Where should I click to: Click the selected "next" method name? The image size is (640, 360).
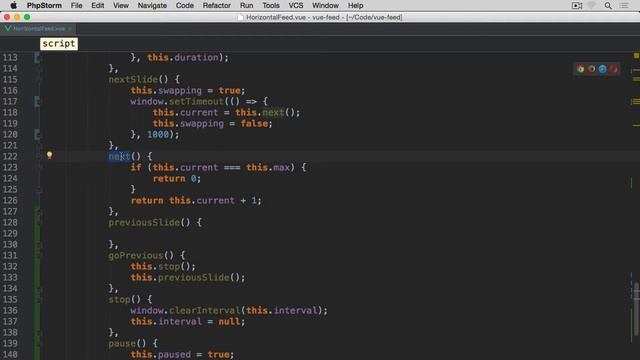[x=119, y=156]
